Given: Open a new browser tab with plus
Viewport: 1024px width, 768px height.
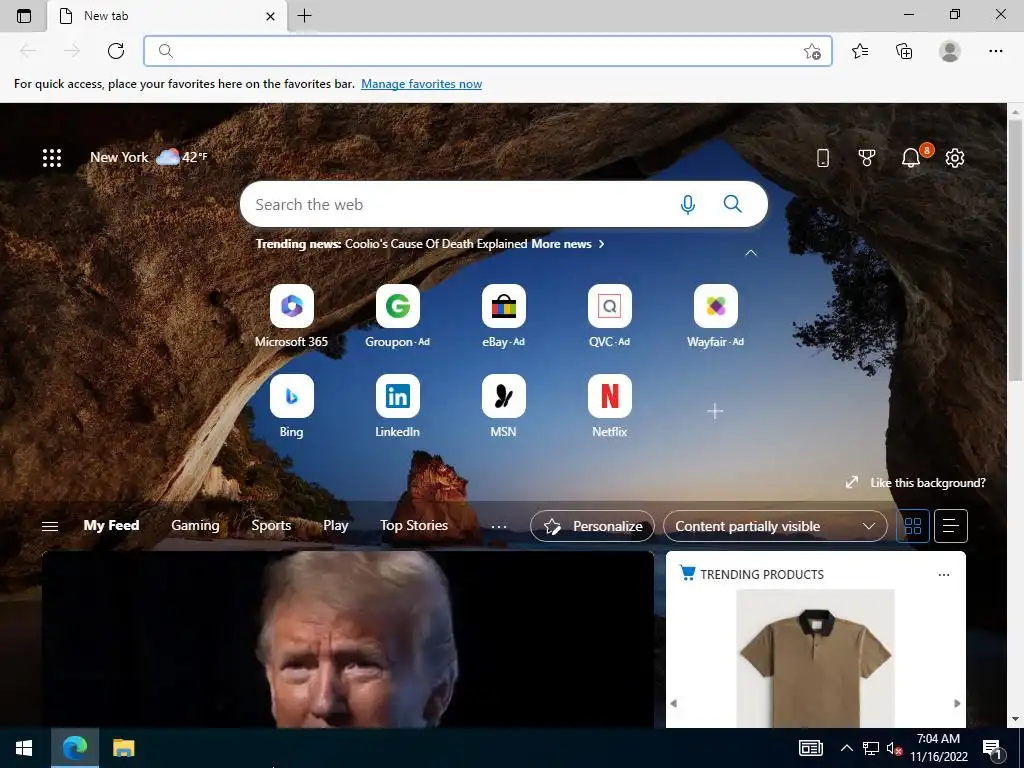Looking at the screenshot, I should pos(304,16).
